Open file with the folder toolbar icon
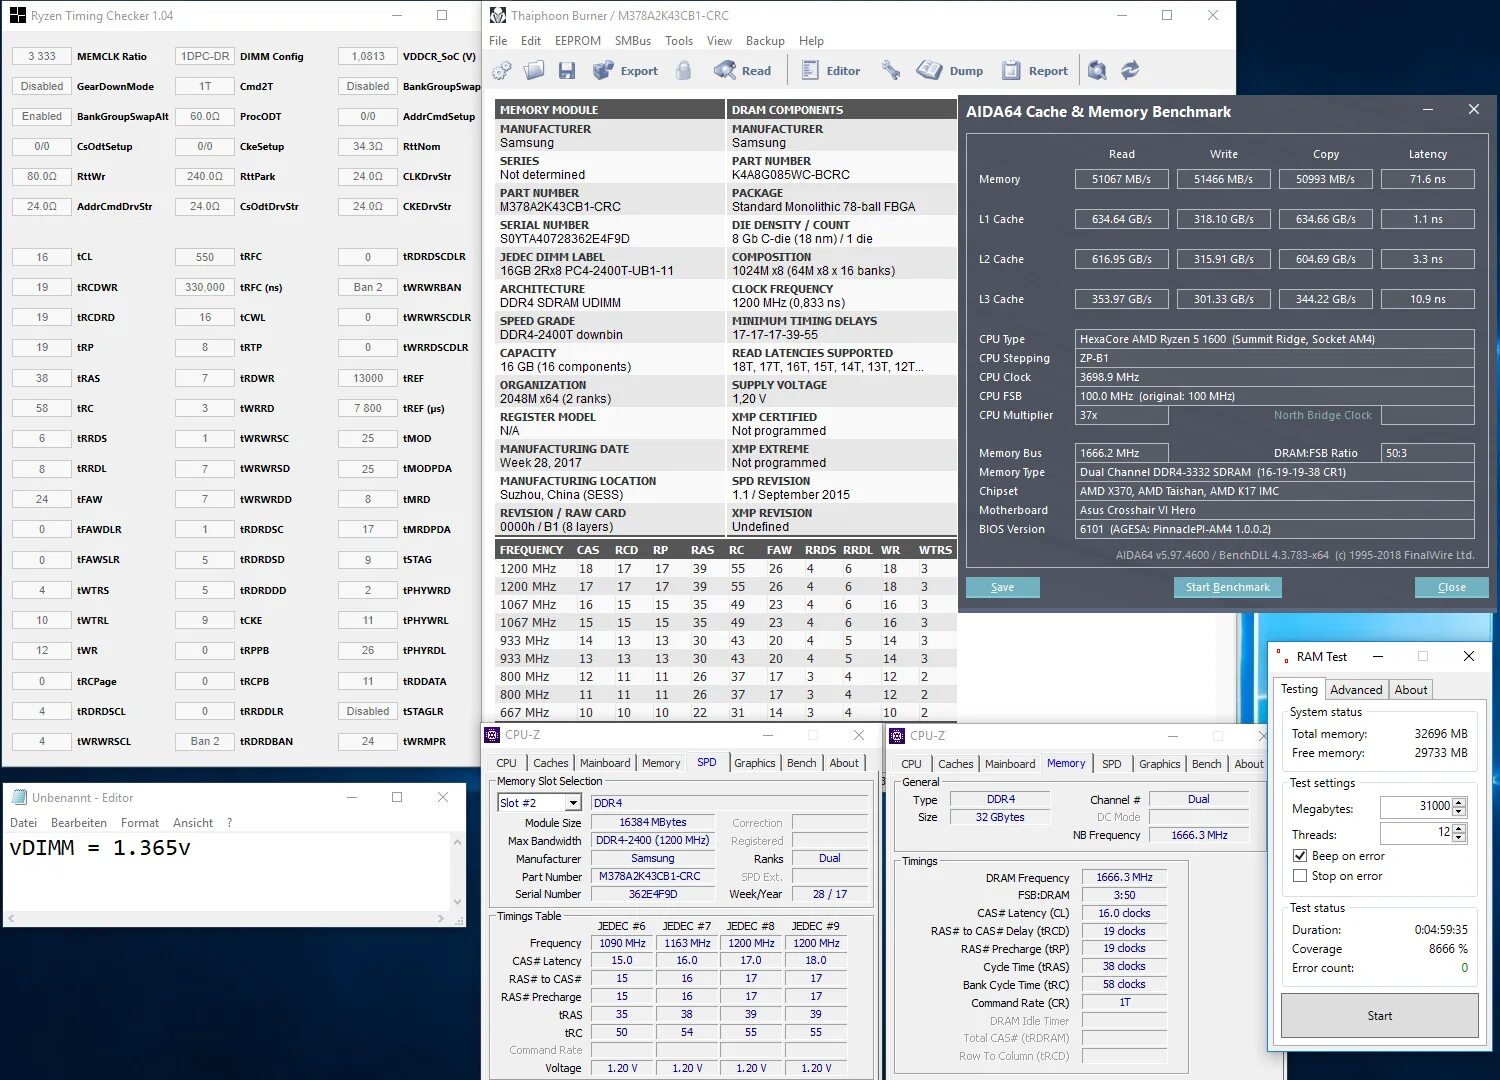1500x1080 pixels. [x=534, y=70]
